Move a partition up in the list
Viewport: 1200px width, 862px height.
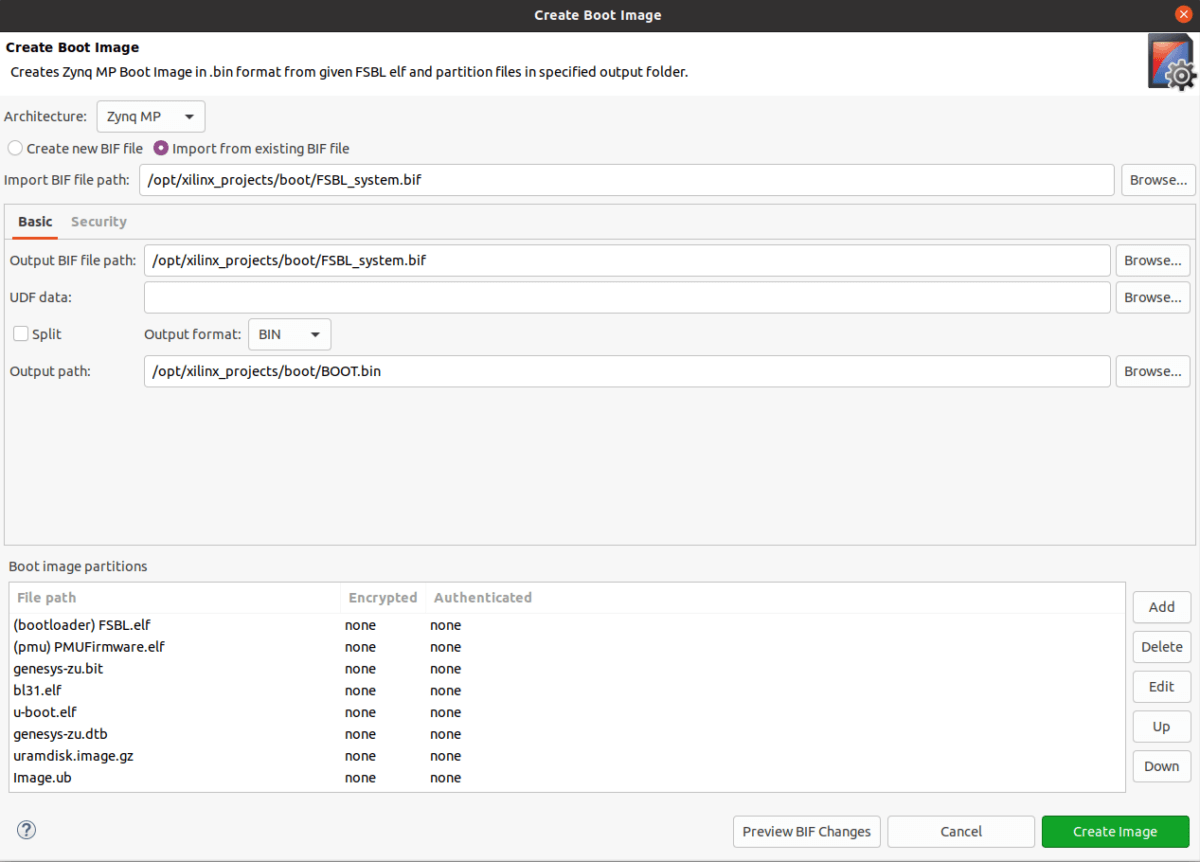[x=1161, y=726]
